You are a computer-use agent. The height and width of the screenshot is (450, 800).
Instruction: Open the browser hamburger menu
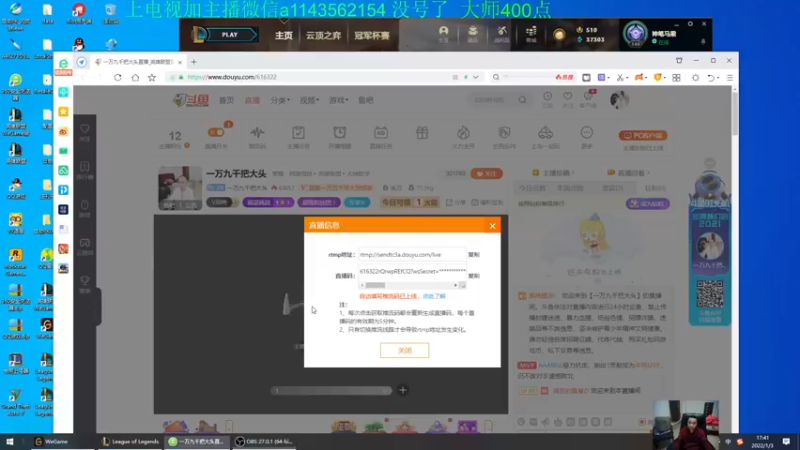730,78
